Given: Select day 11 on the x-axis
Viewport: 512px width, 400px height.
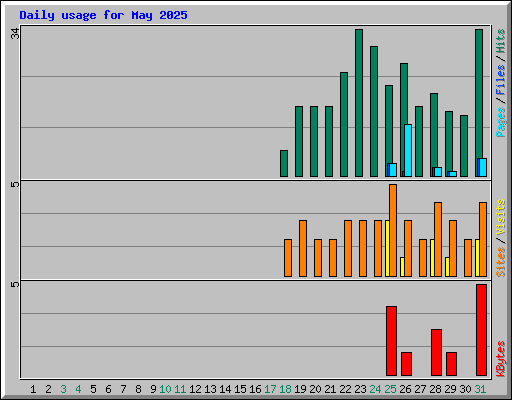Looking at the screenshot, I should click(x=180, y=389).
